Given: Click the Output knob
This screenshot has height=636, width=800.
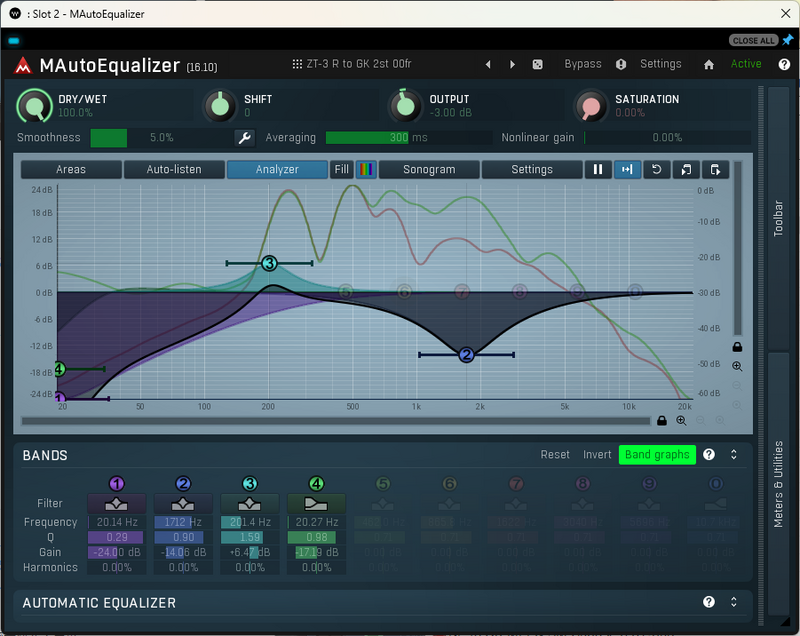Looking at the screenshot, I should 406,106.
